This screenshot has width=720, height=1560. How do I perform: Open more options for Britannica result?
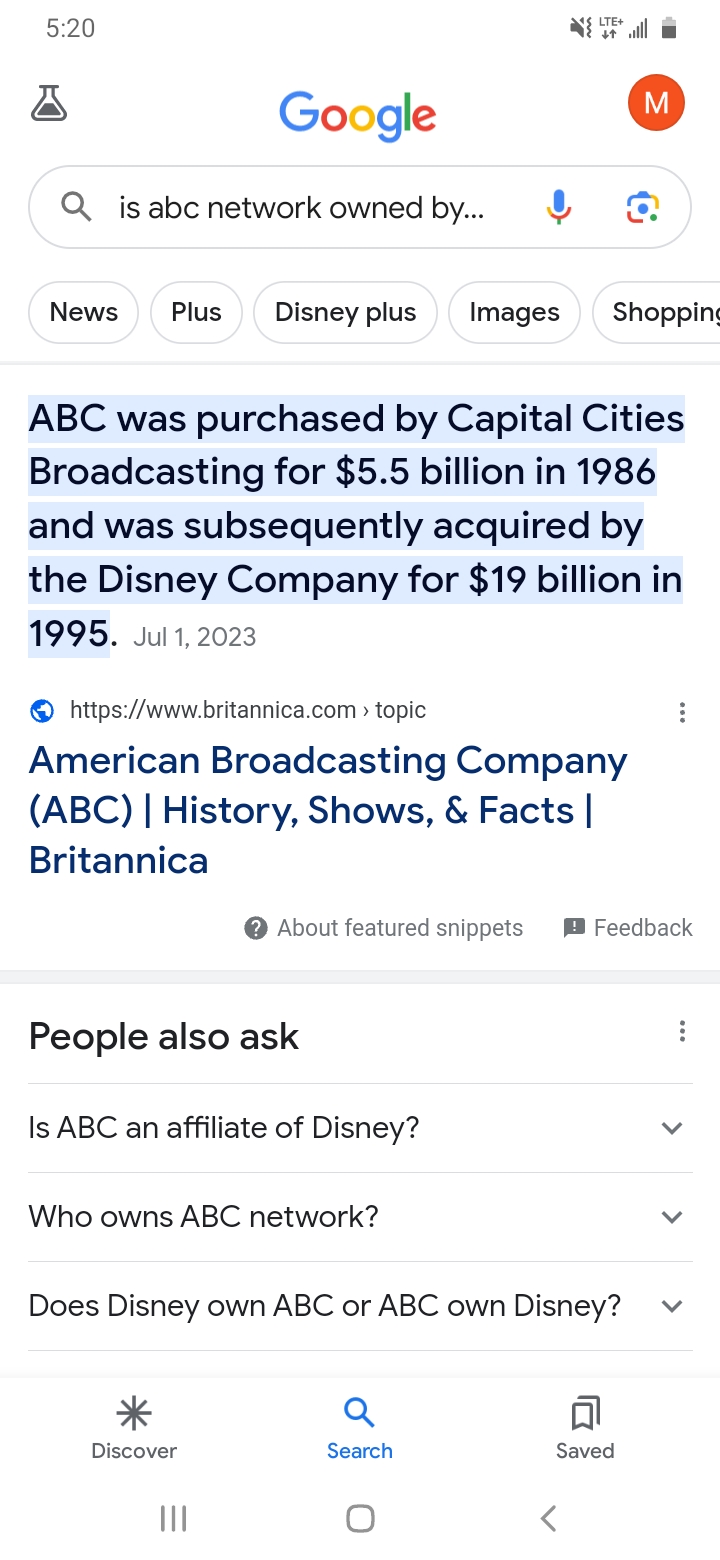click(682, 712)
